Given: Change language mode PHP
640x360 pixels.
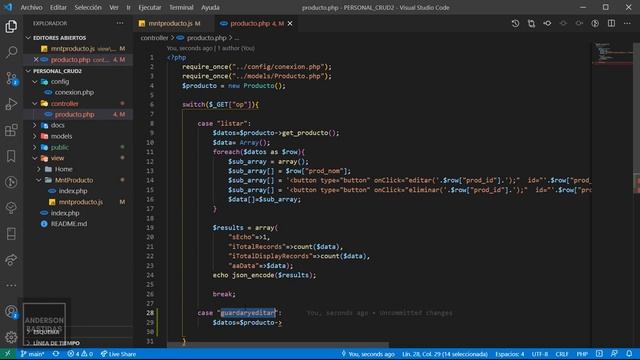Looking at the screenshot, I should click(582, 354).
